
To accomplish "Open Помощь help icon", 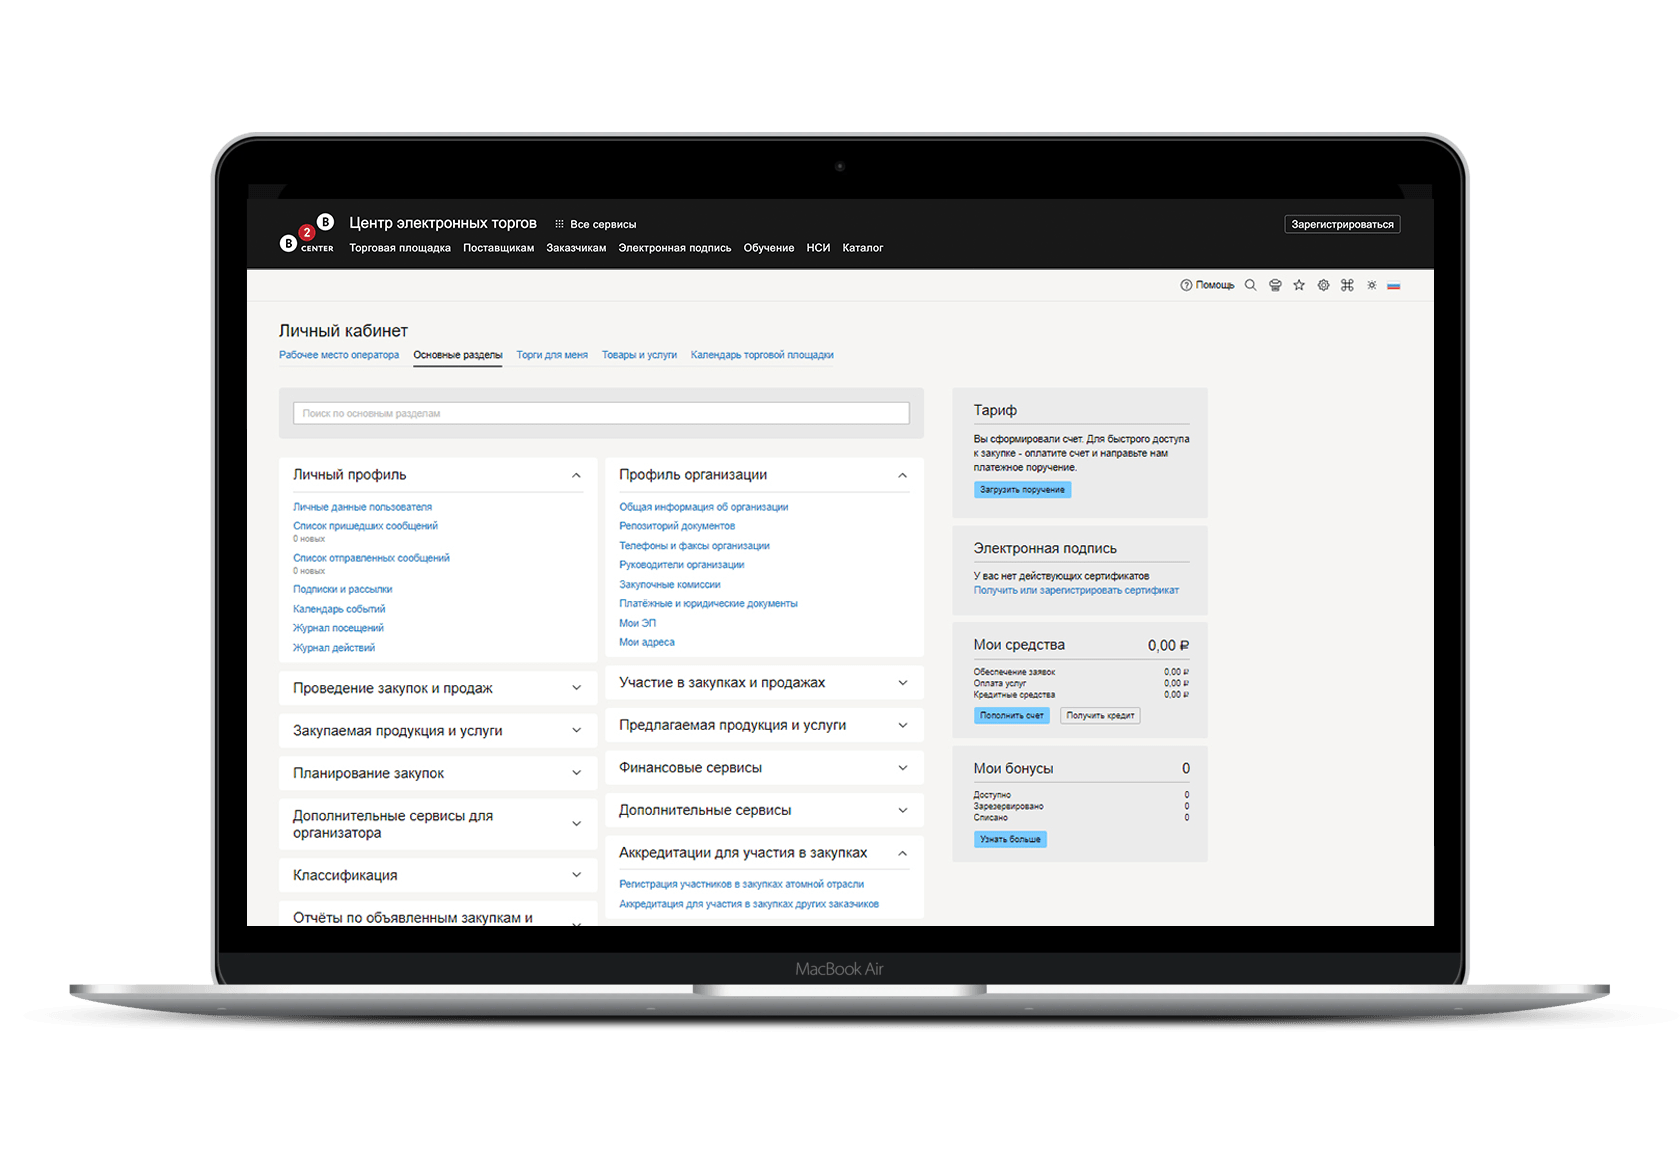I will (1207, 285).
